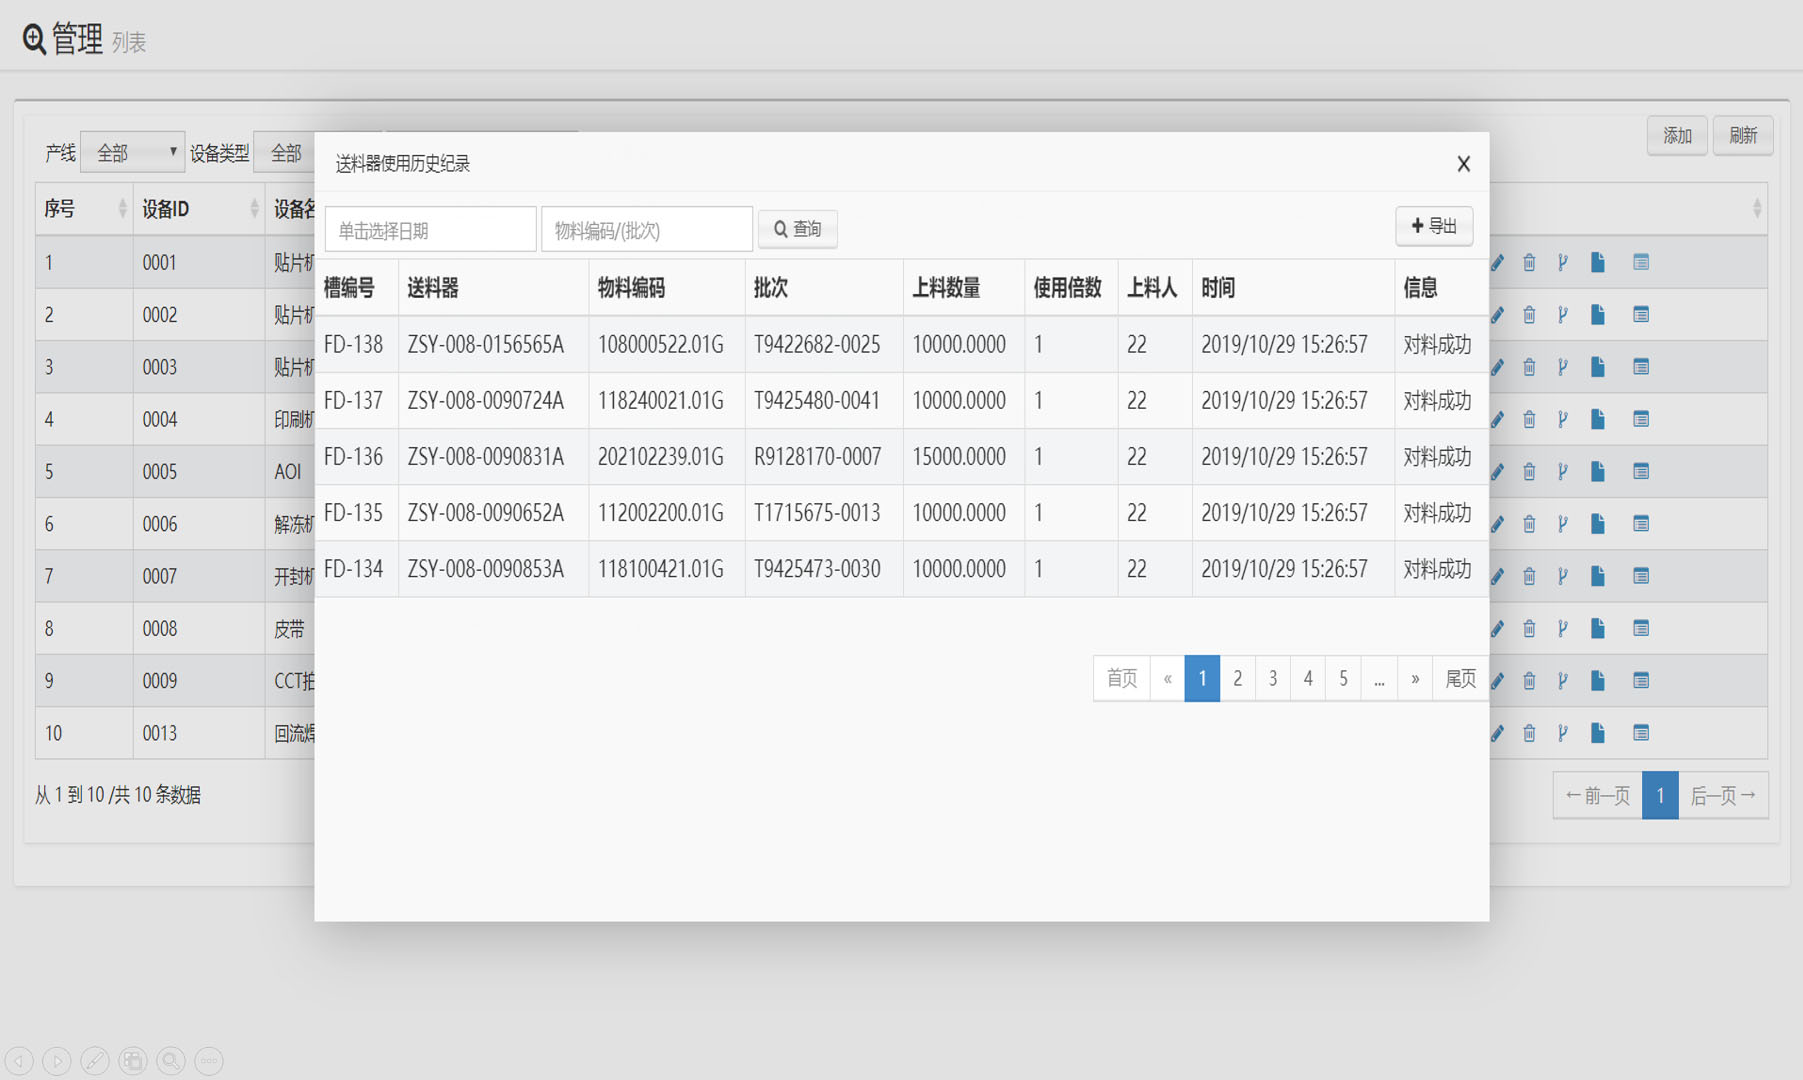Click the trash delete icon for row 0002

pos(1529,315)
